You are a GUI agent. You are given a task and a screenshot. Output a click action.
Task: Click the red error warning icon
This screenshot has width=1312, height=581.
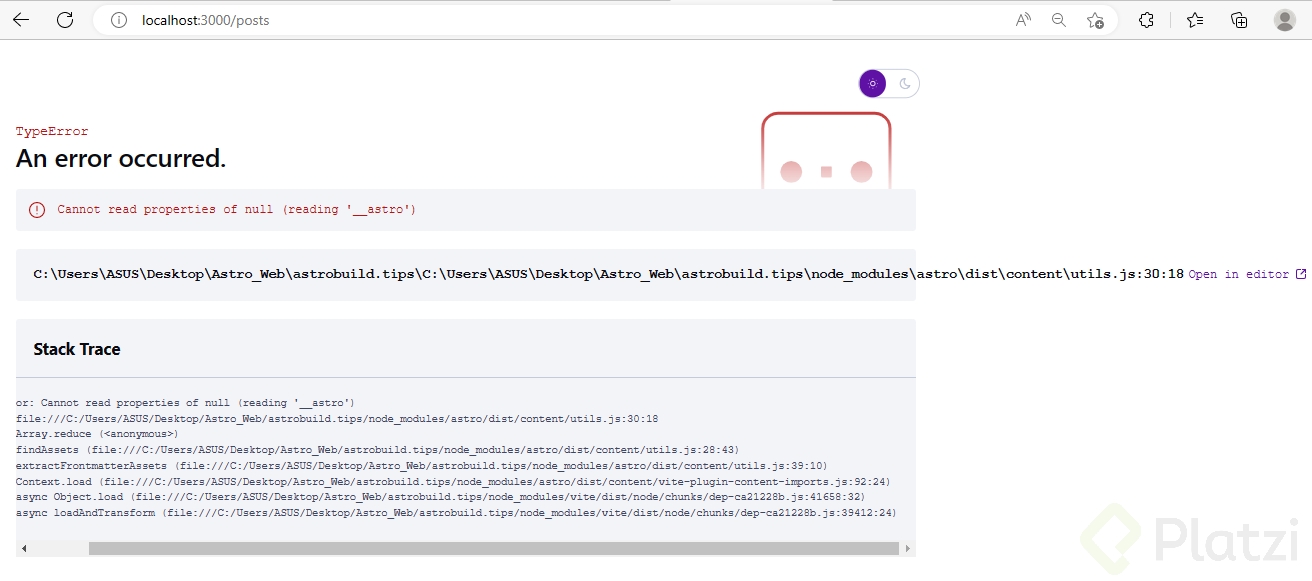tap(37, 210)
